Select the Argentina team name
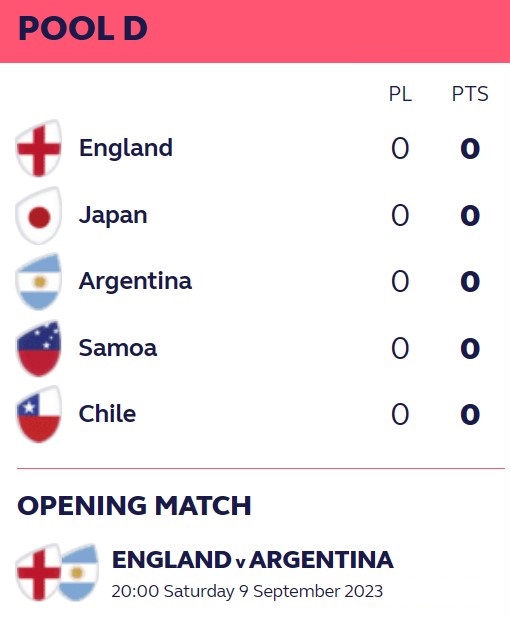Viewport: 510px width, 620px height. point(135,281)
